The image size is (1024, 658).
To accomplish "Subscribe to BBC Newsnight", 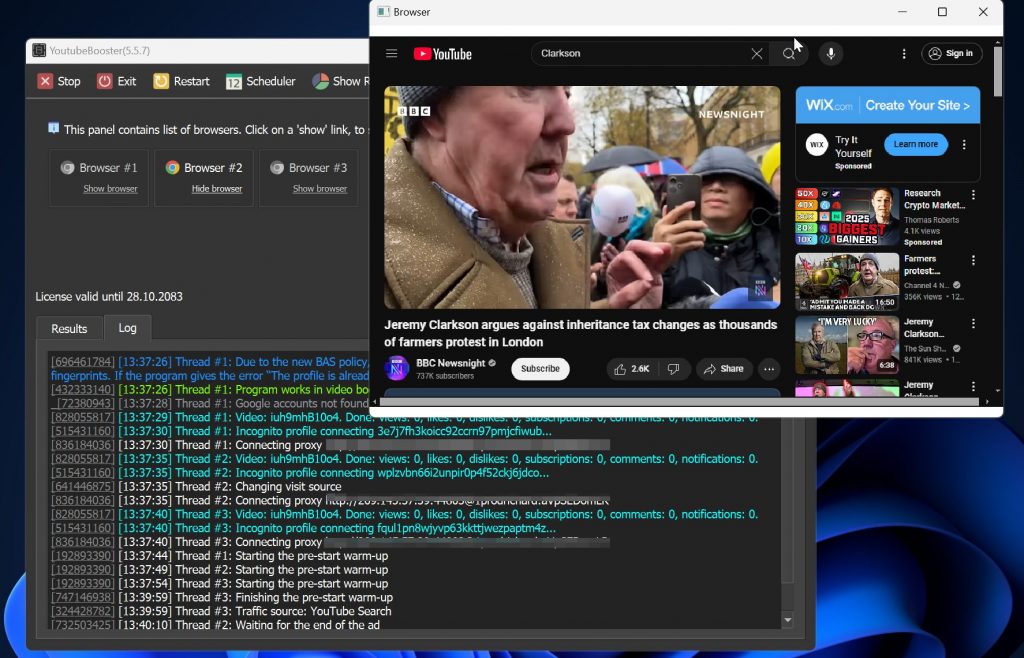I will click(540, 369).
